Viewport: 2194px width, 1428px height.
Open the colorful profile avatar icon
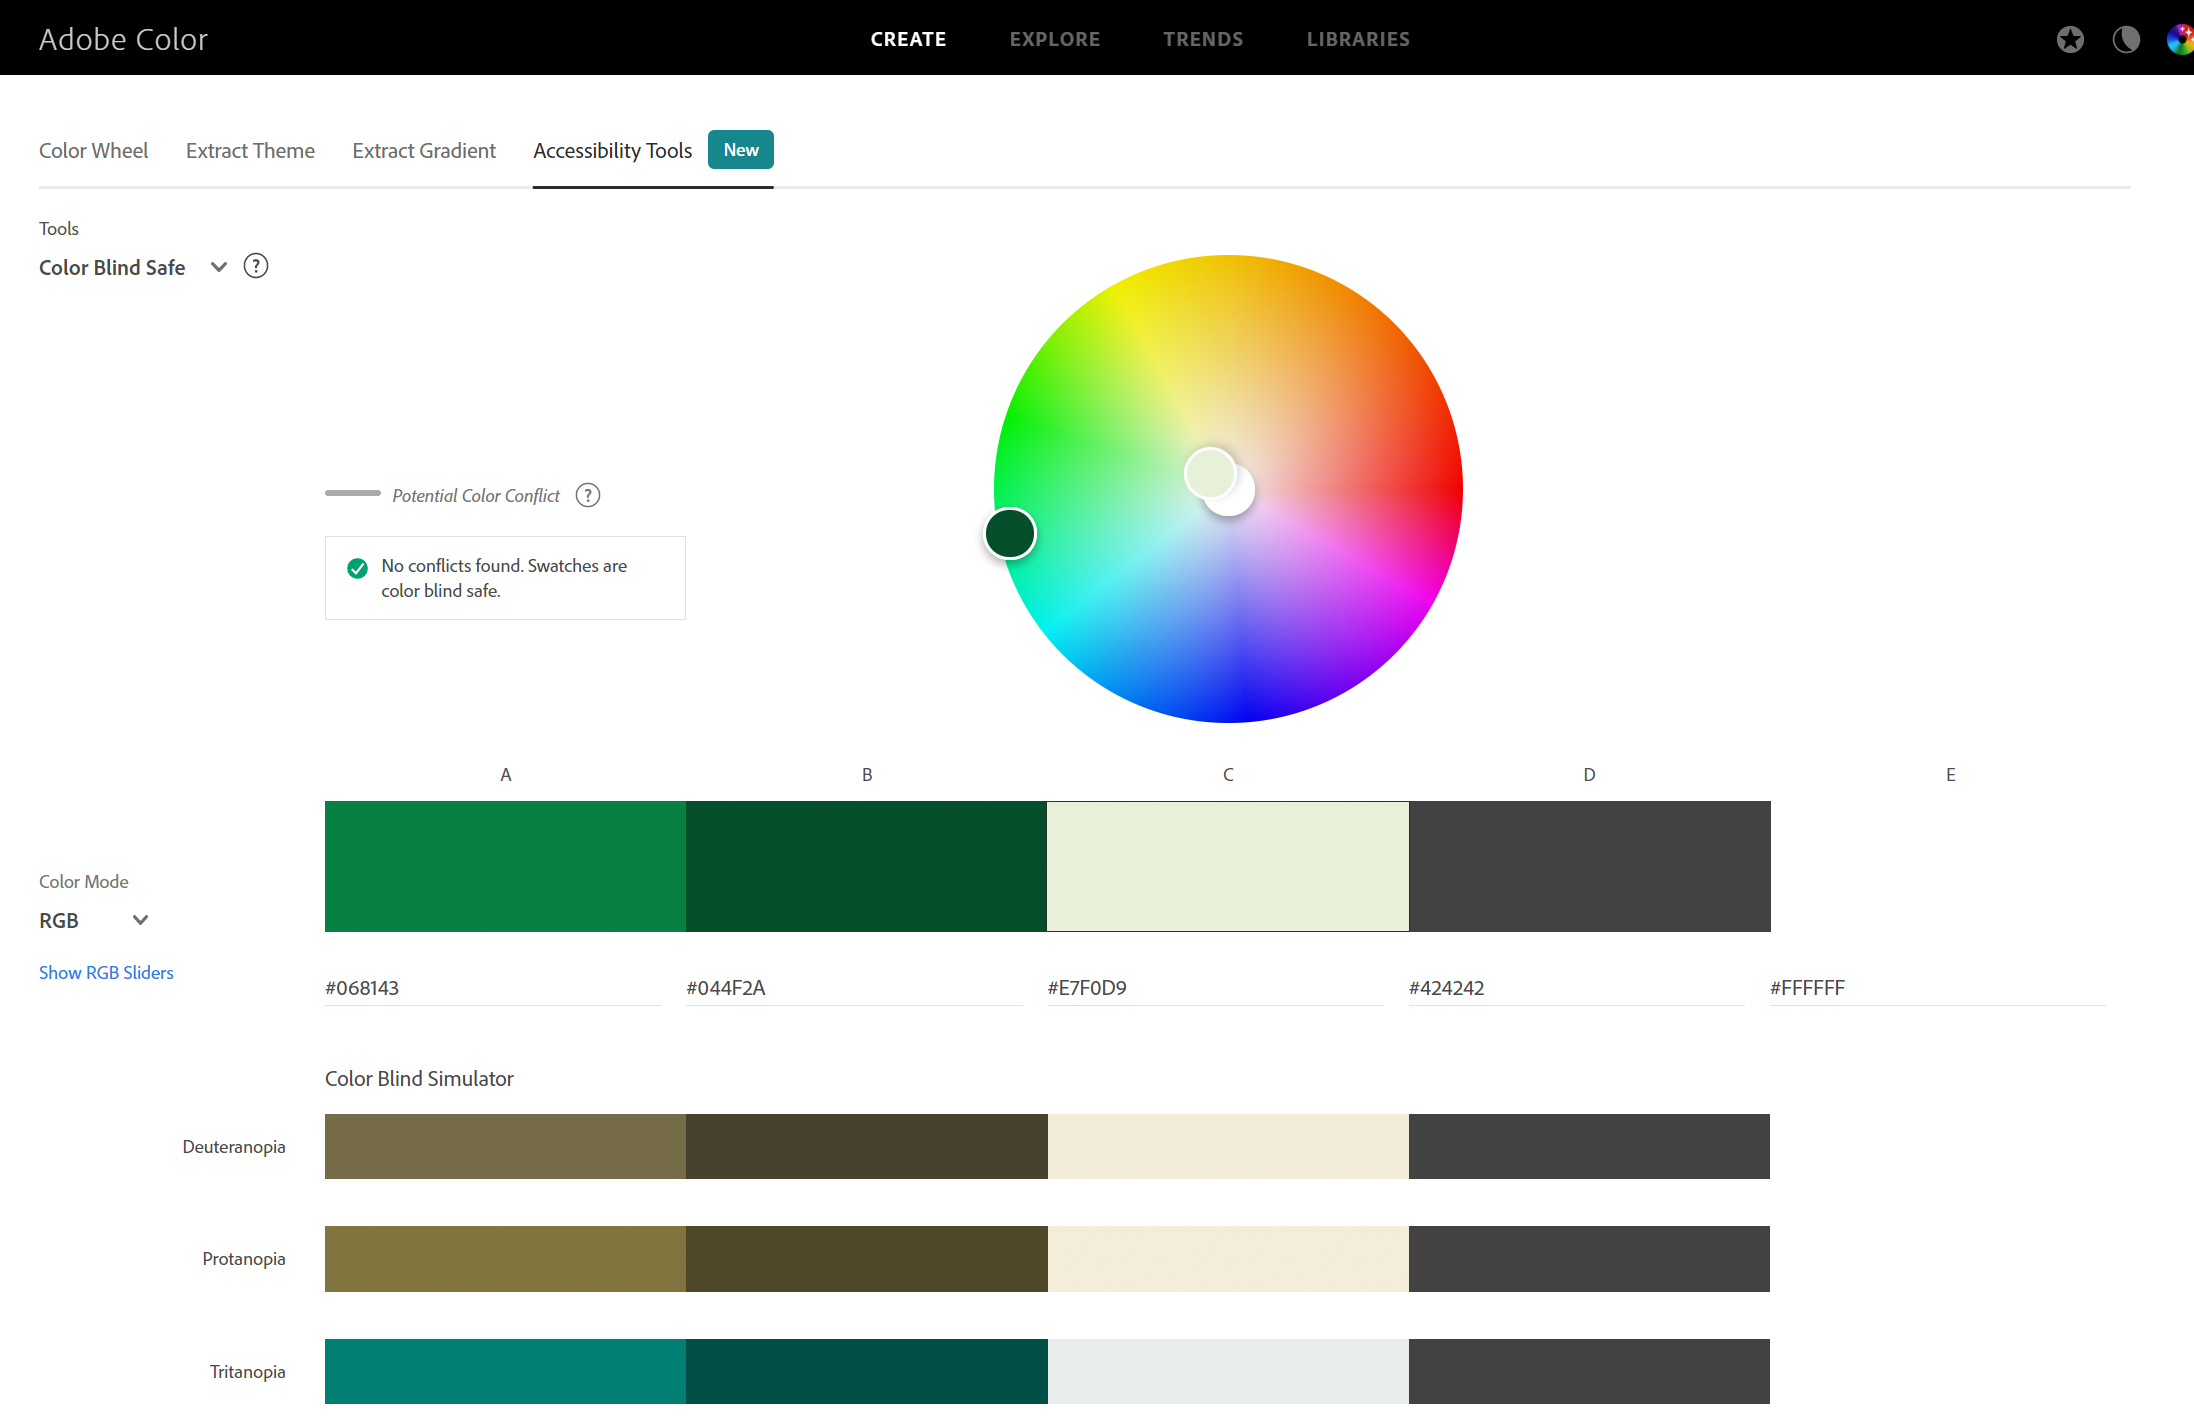[x=2180, y=39]
